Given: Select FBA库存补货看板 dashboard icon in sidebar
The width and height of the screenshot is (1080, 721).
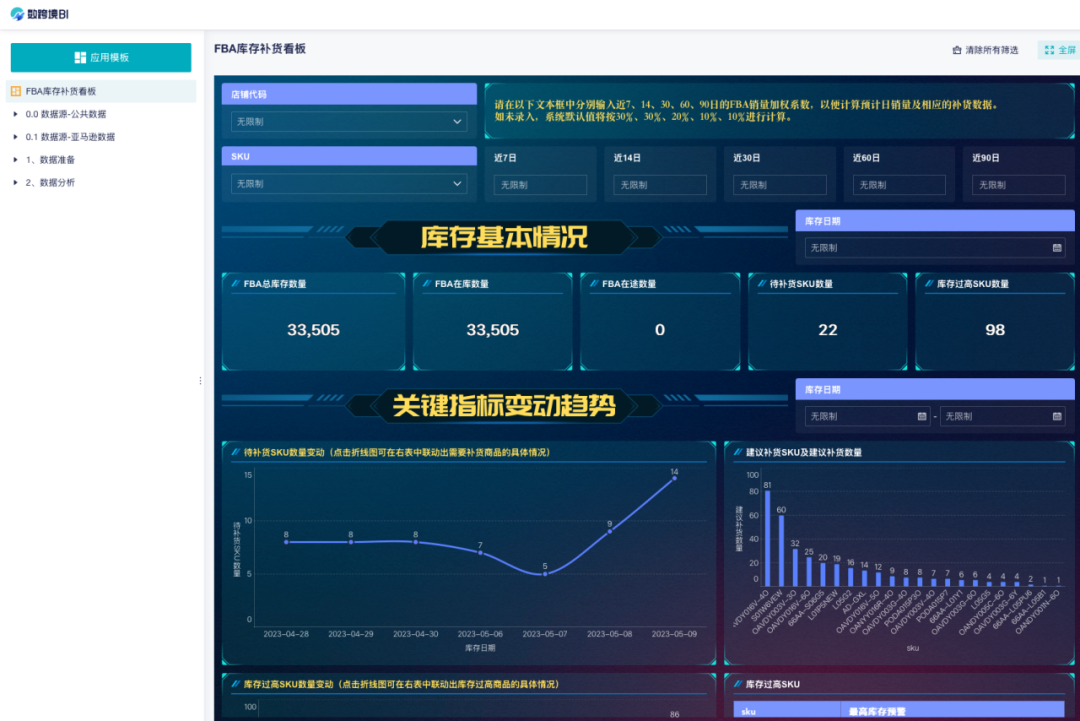Looking at the screenshot, I should click(16, 91).
